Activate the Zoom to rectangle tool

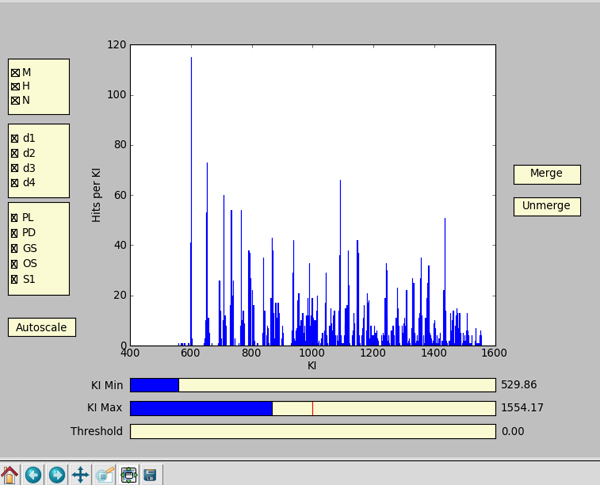105,474
